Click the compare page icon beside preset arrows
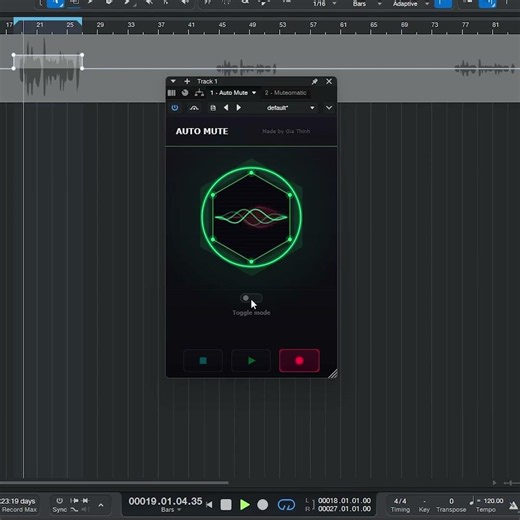 tap(213, 108)
